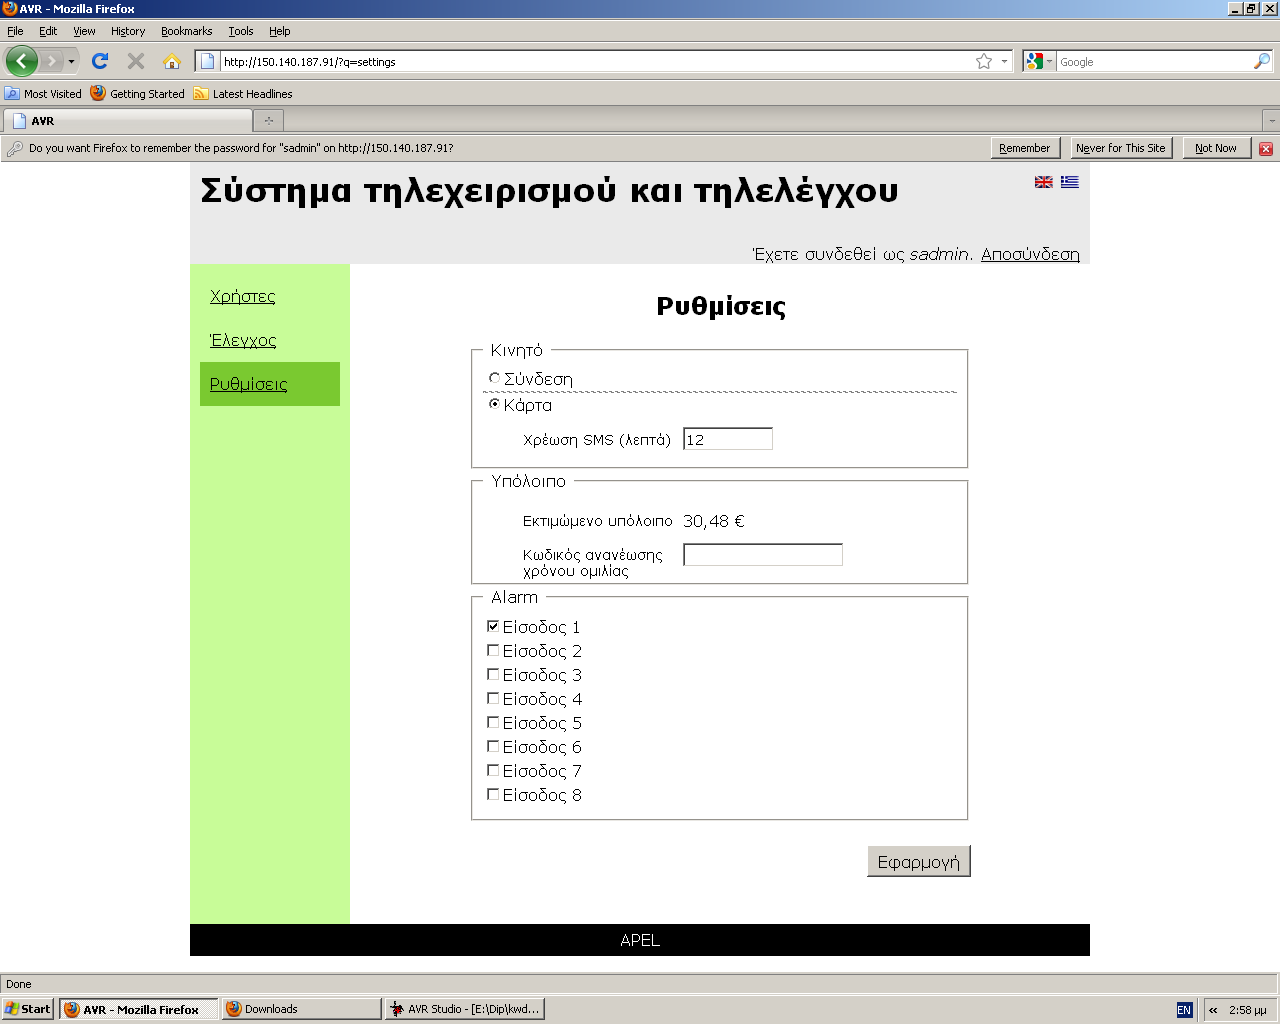Open the Tools menu

241,31
